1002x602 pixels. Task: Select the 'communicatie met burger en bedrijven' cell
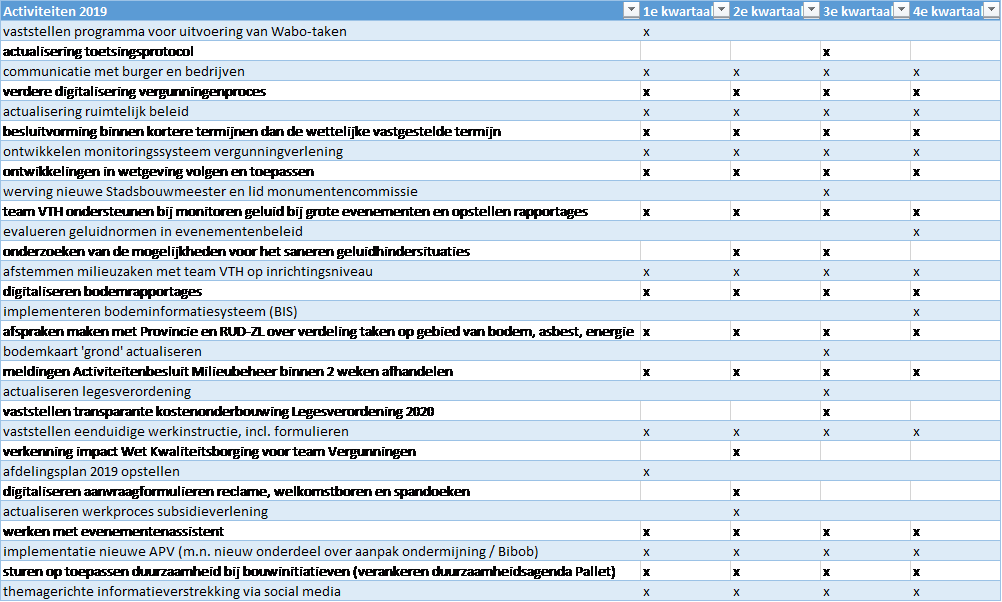pyautogui.click(x=124, y=71)
